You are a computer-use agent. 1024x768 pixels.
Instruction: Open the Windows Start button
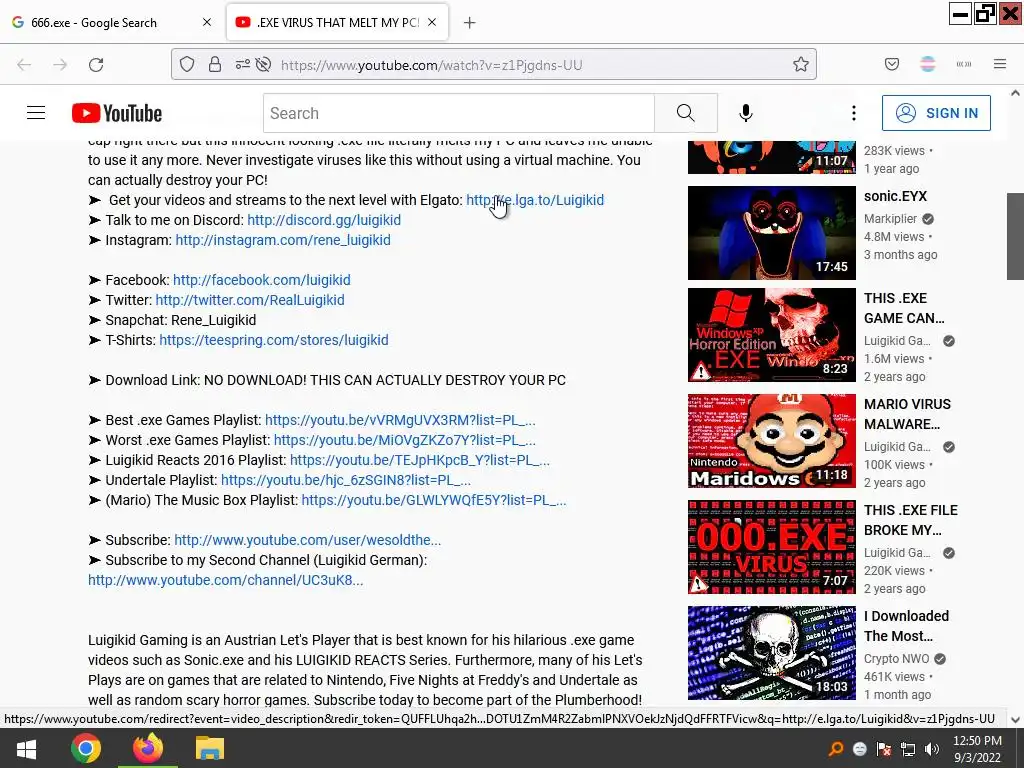[26, 748]
